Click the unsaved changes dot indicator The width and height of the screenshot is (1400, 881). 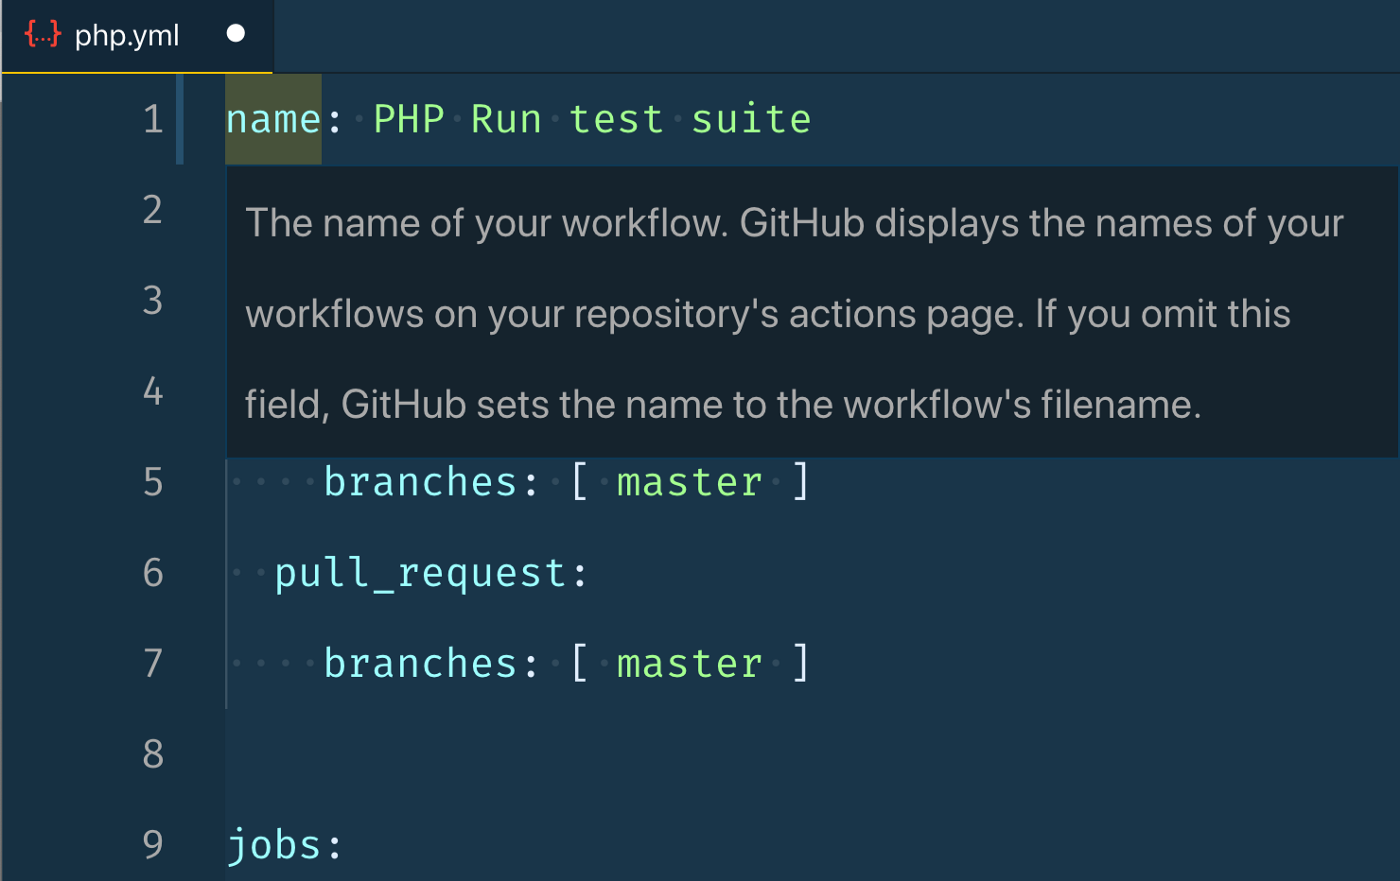pos(236,34)
